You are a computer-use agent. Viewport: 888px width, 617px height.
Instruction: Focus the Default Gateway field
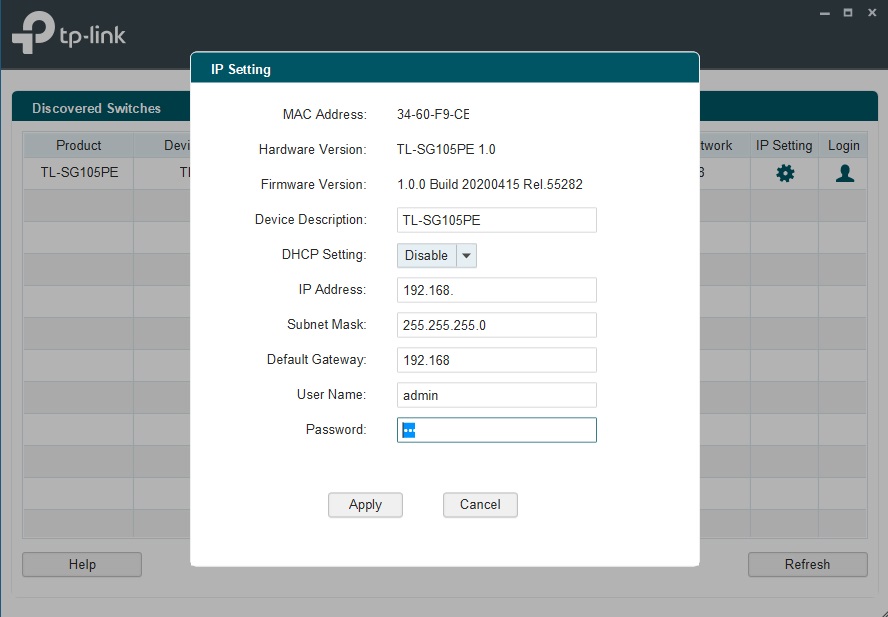click(497, 360)
